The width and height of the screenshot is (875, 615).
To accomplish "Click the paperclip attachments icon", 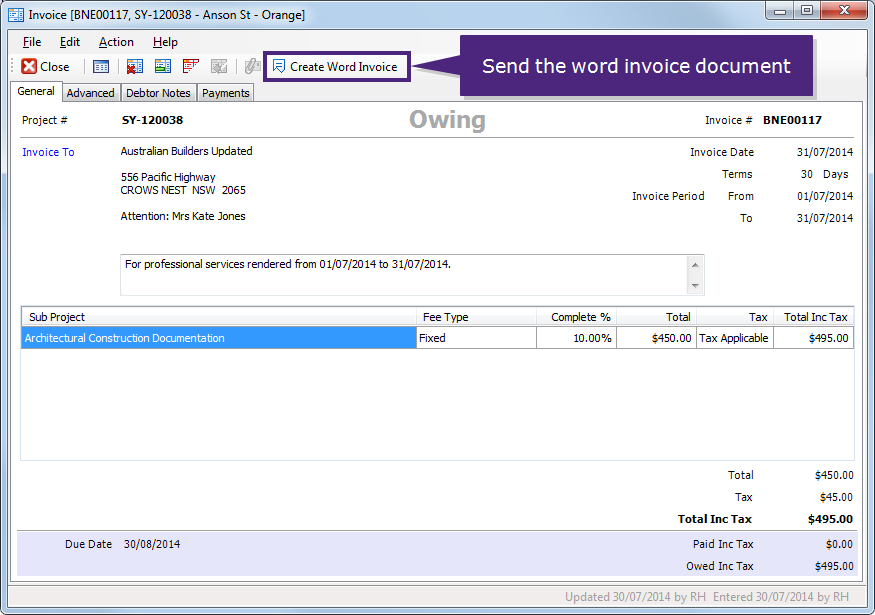I will pyautogui.click(x=250, y=66).
